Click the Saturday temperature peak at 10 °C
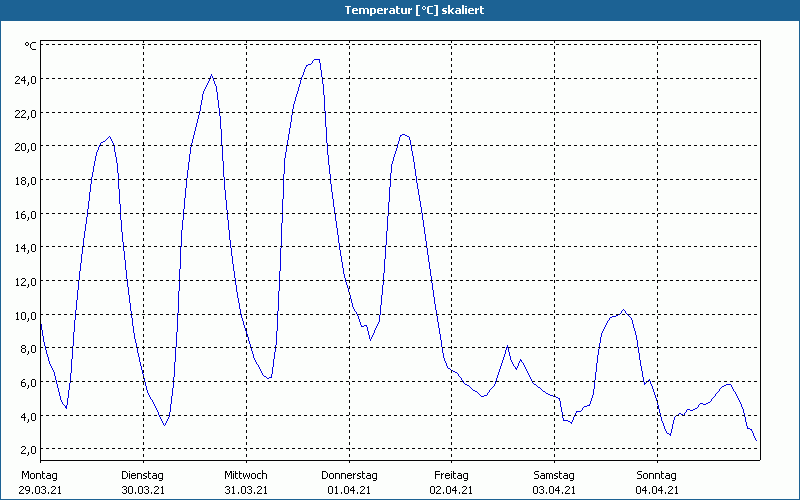The height and width of the screenshot is (500, 800). [623, 310]
